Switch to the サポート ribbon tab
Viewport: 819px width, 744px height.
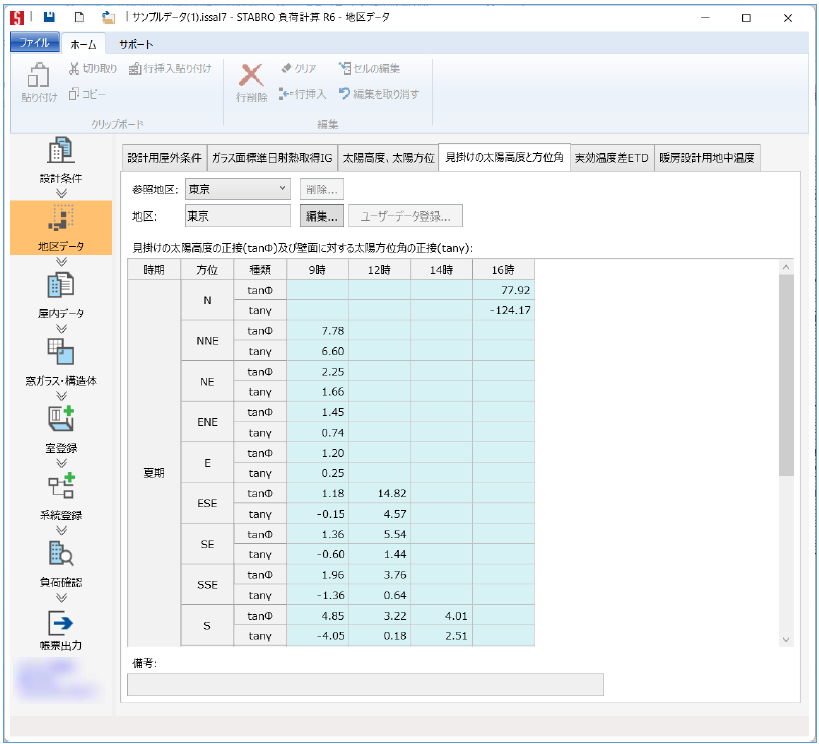coord(136,44)
